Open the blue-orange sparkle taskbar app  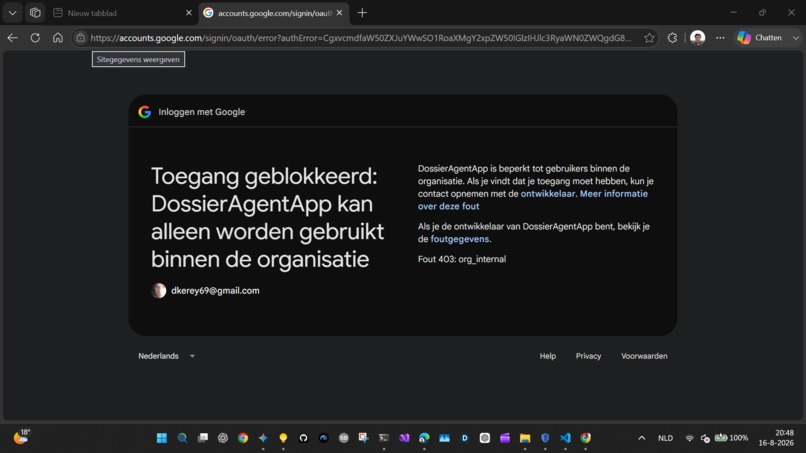263,438
